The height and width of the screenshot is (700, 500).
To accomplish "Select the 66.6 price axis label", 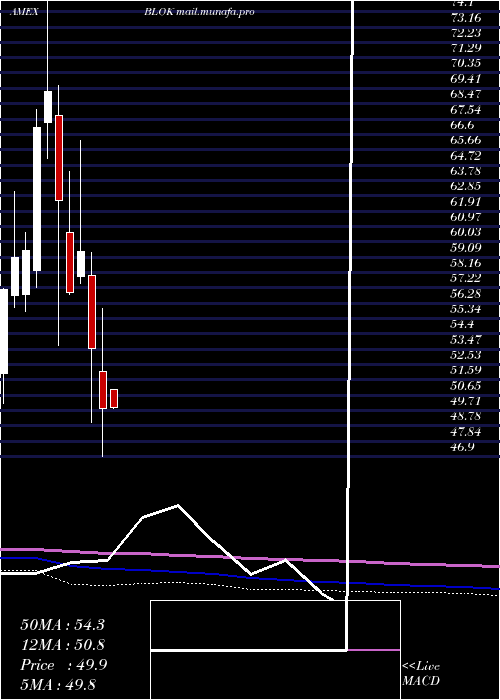I will click(x=462, y=126).
